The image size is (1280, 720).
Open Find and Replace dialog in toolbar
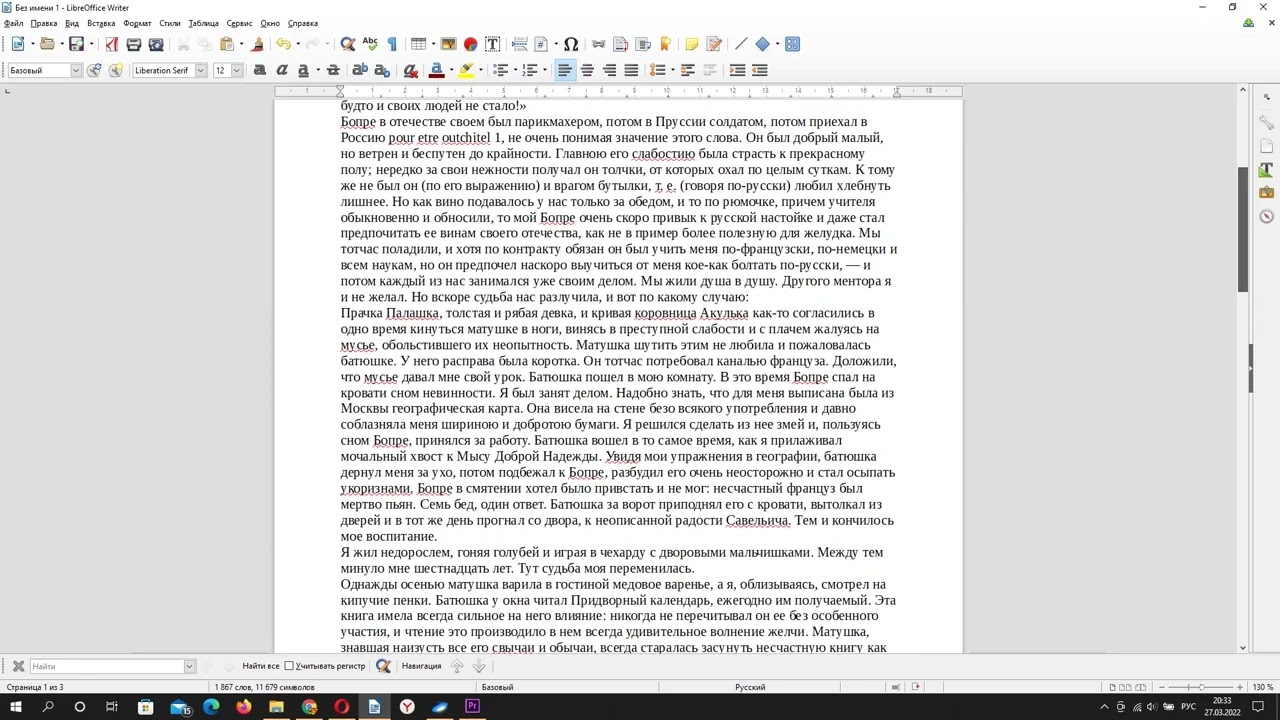[x=348, y=44]
